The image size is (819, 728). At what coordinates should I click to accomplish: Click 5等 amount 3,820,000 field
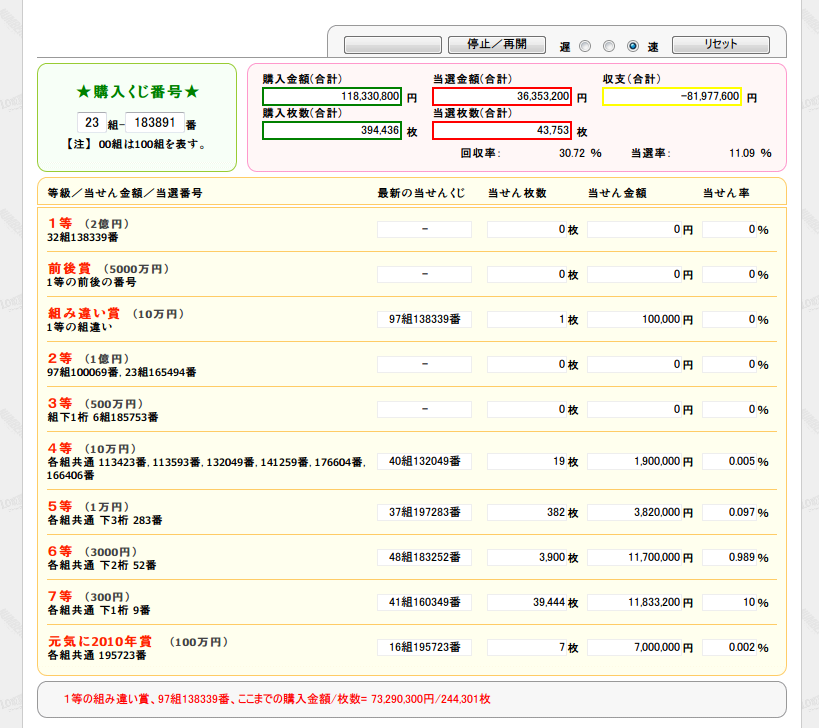coord(635,513)
